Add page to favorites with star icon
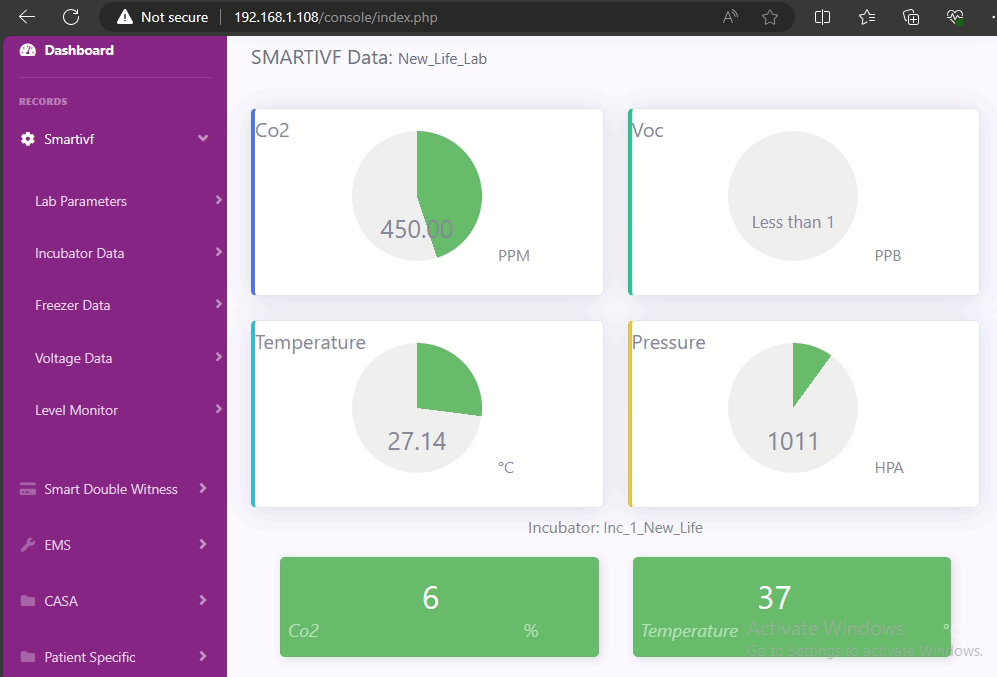The width and height of the screenshot is (997, 677). pyautogui.click(x=770, y=17)
